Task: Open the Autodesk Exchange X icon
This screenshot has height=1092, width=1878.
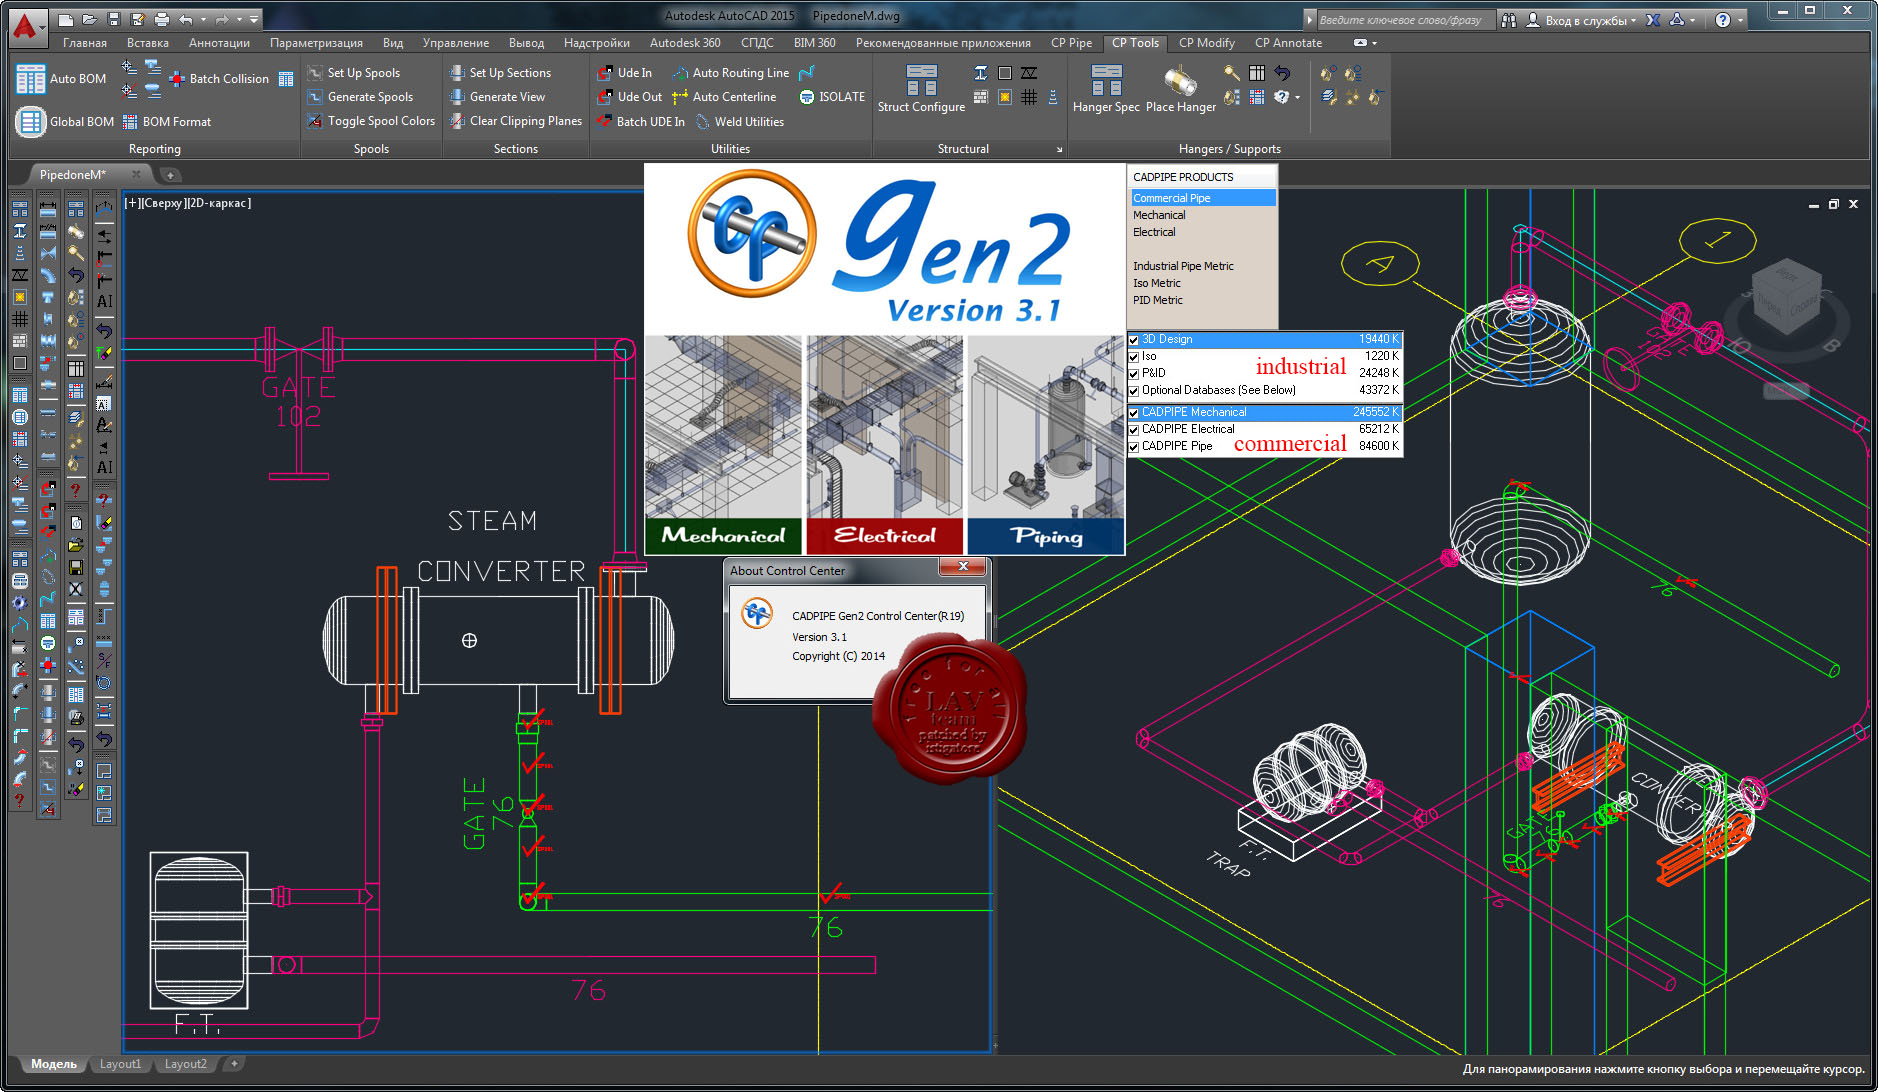Action: tap(1653, 20)
